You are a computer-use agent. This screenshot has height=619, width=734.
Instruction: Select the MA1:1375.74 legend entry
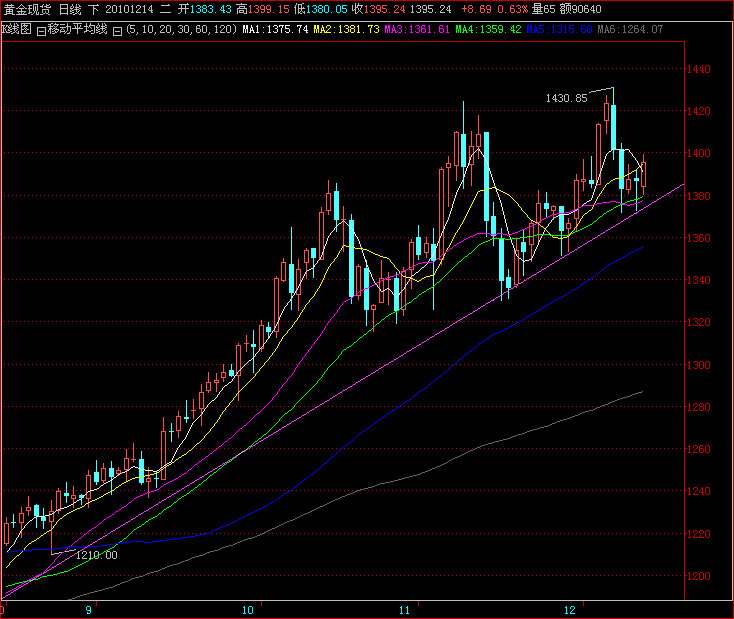[x=275, y=29]
